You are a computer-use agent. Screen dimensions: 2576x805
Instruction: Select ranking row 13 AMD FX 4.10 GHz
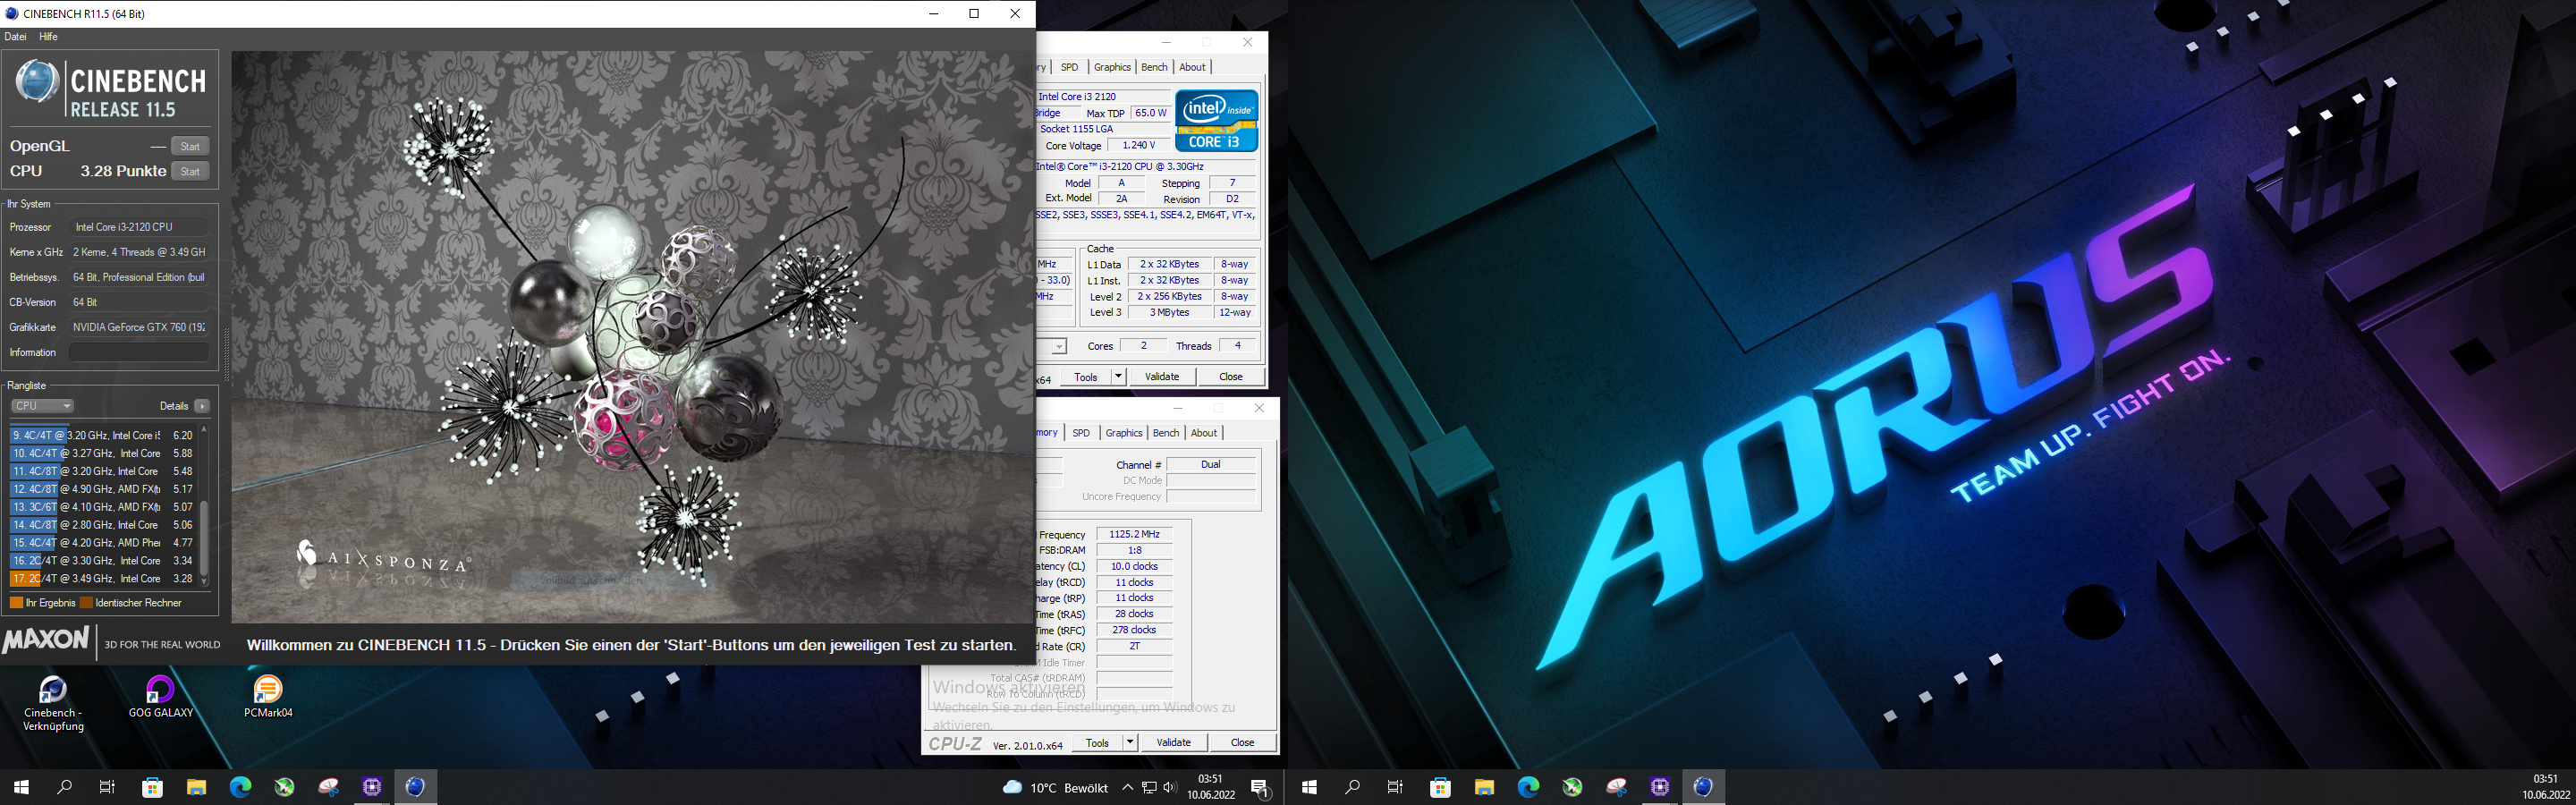point(102,507)
